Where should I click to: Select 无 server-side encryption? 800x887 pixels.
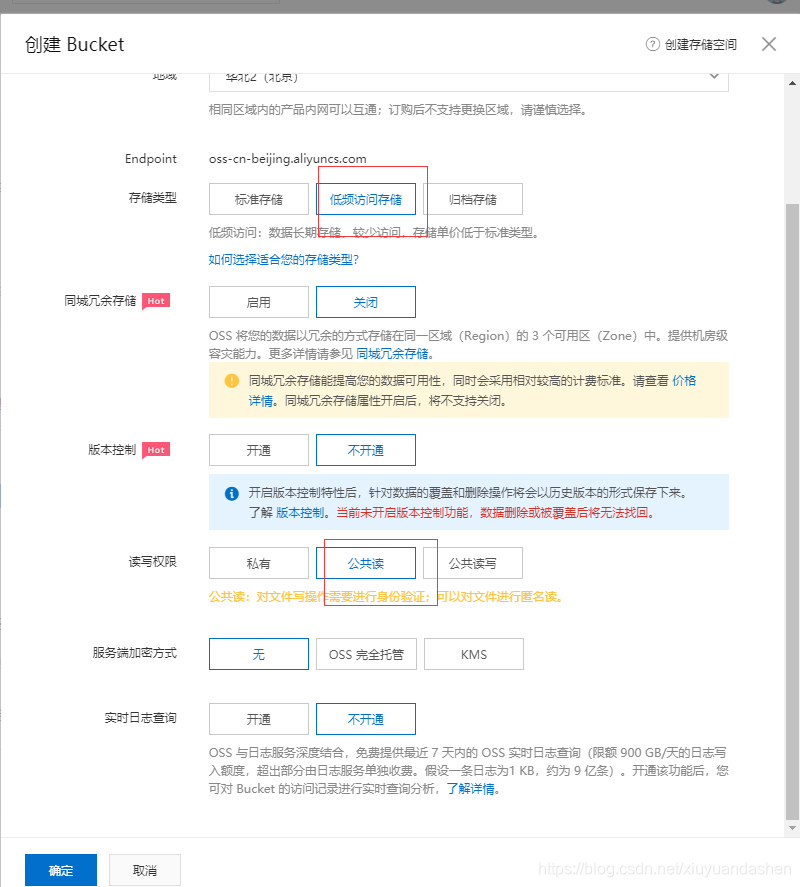258,654
